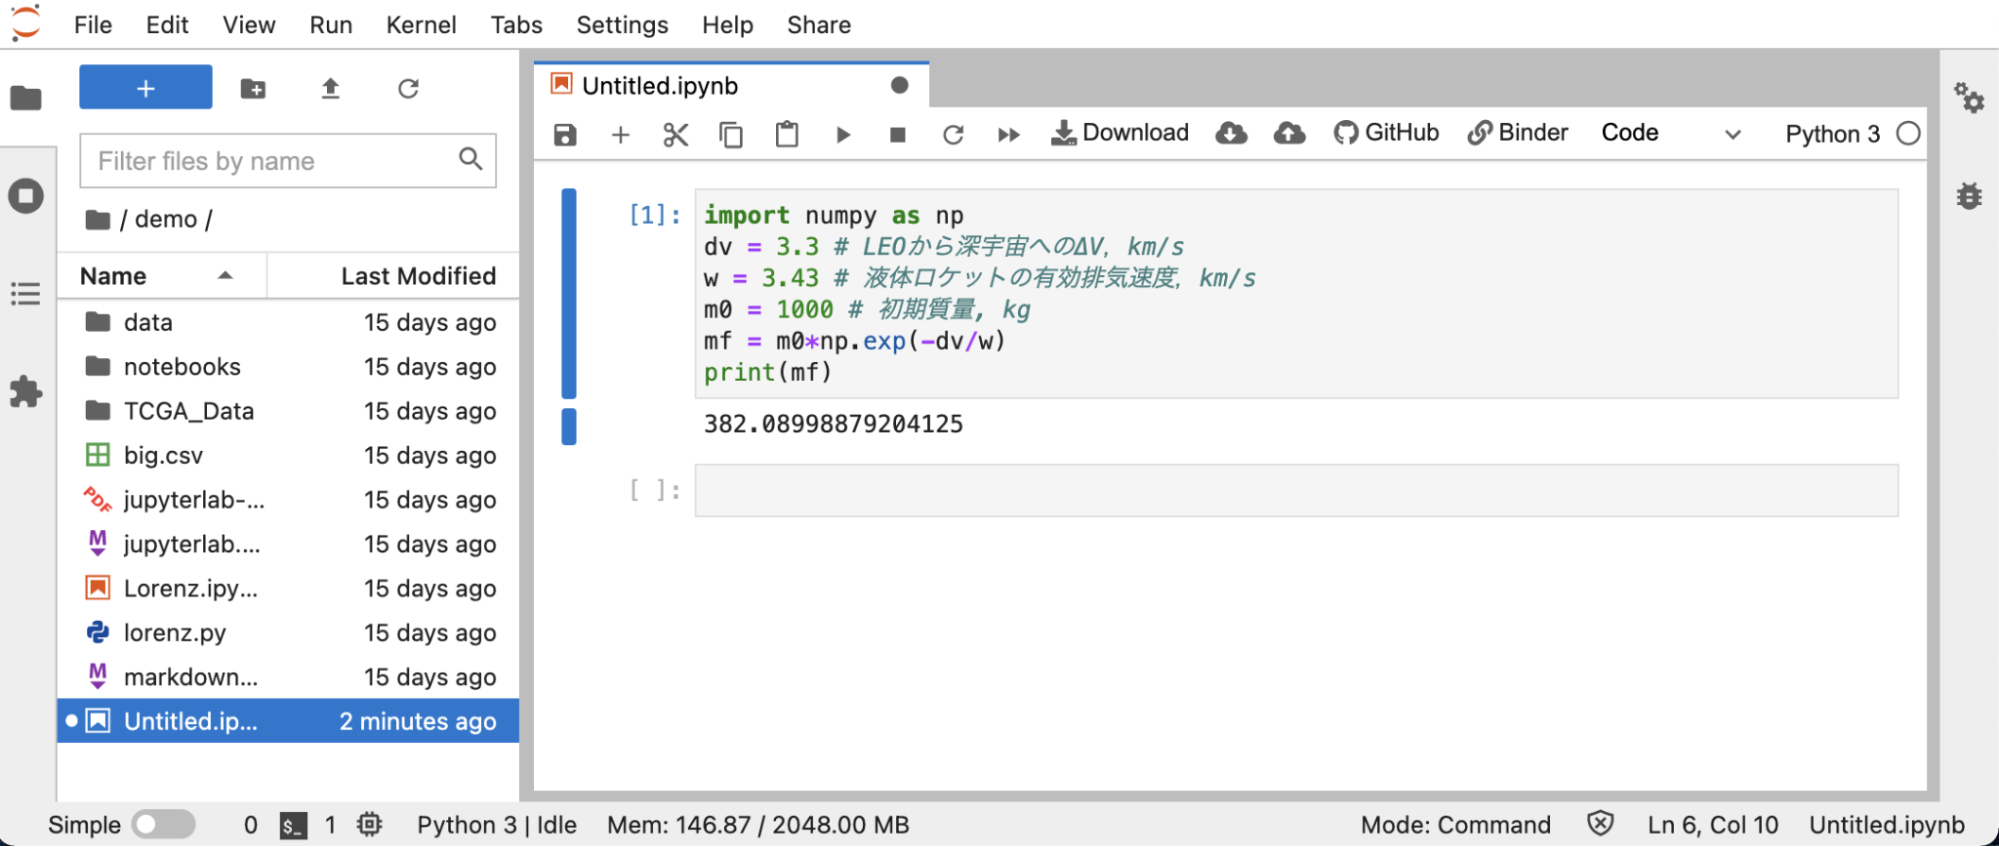Open the Run menu
Image resolution: width=1999 pixels, height=847 pixels.
pos(331,25)
